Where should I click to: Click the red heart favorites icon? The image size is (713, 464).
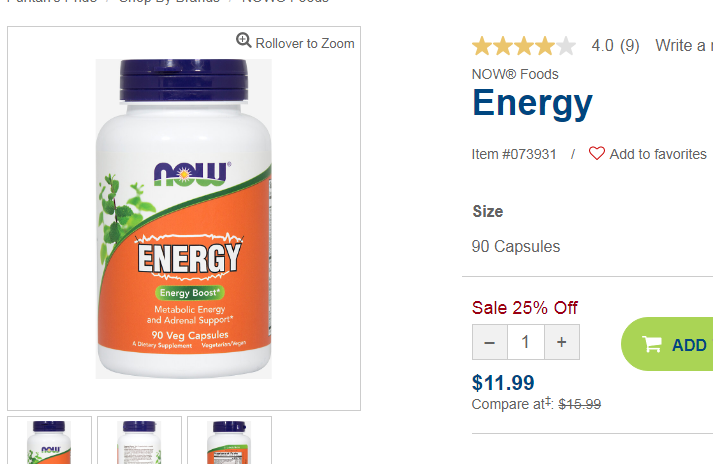[x=597, y=153]
